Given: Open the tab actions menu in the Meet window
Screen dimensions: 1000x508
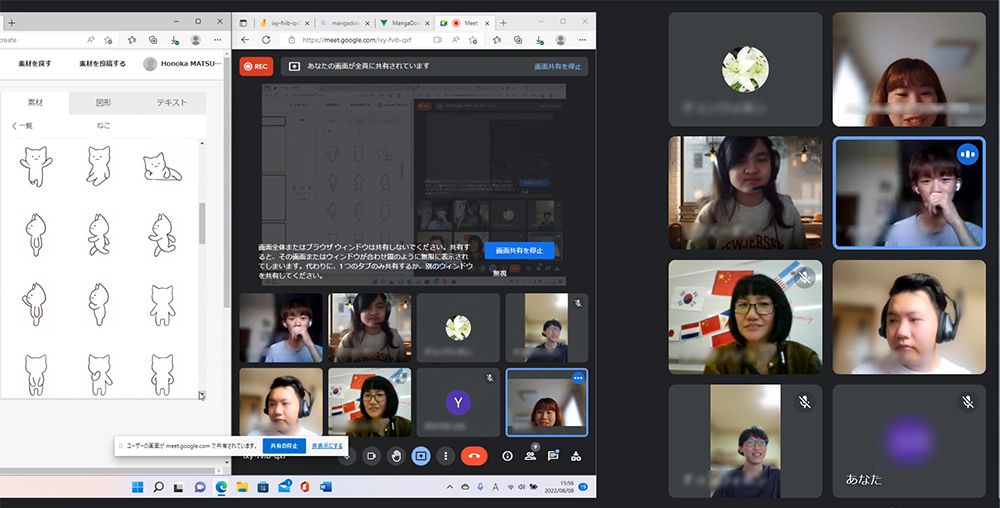Looking at the screenshot, I should pos(243,23).
